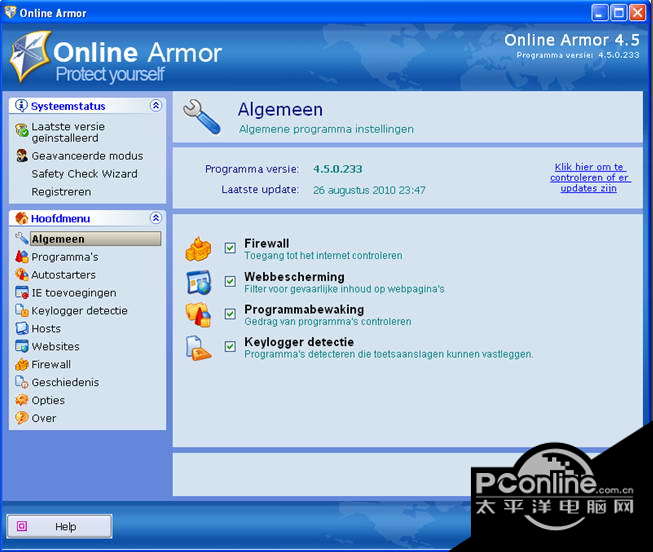Screen dimensions: 653x552
Task: Collapse the Hoofdmenu panel
Action: [156, 217]
